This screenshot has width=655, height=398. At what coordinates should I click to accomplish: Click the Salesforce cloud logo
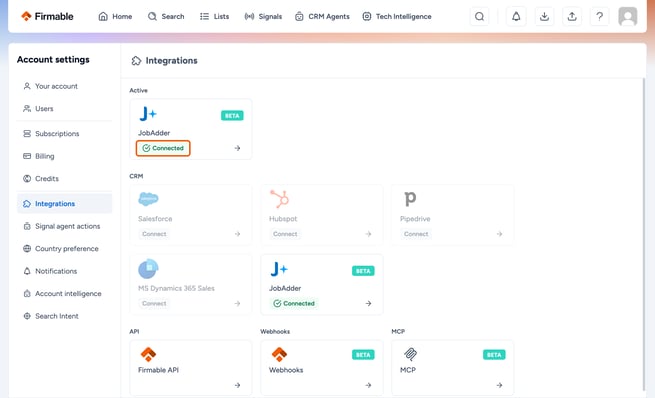tap(148, 199)
